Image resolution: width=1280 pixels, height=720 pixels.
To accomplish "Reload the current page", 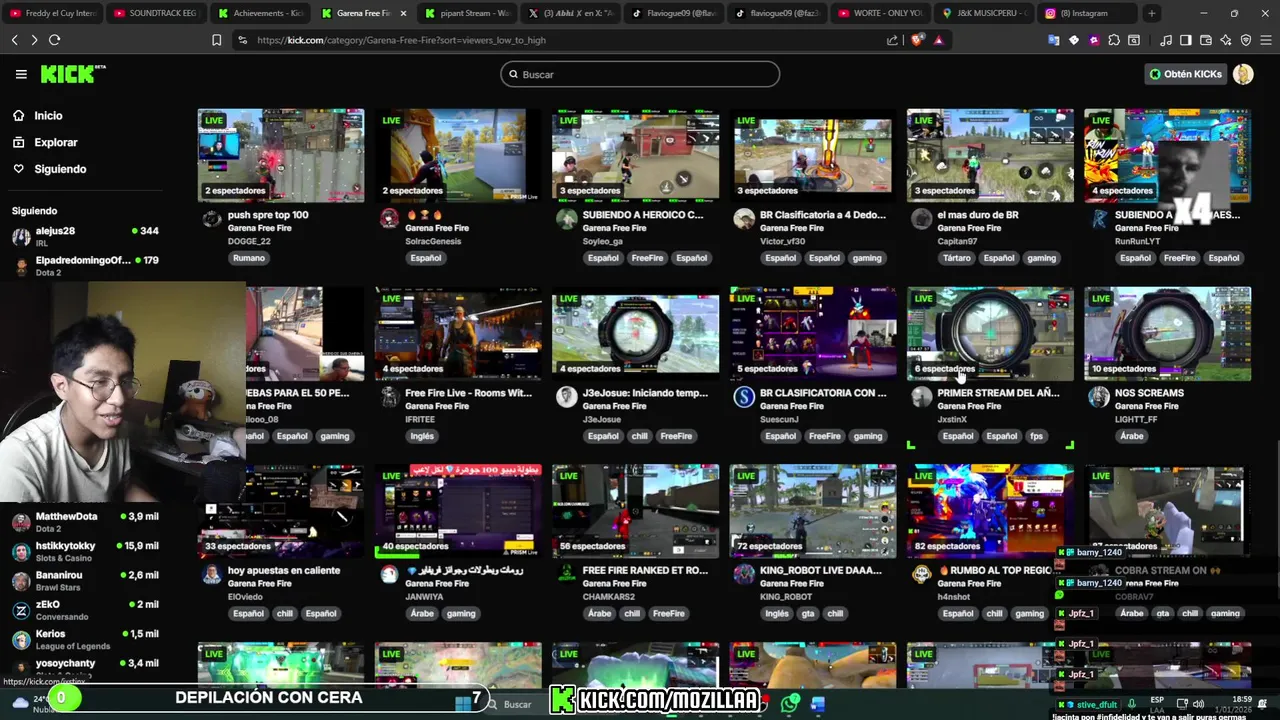I will tap(54, 40).
